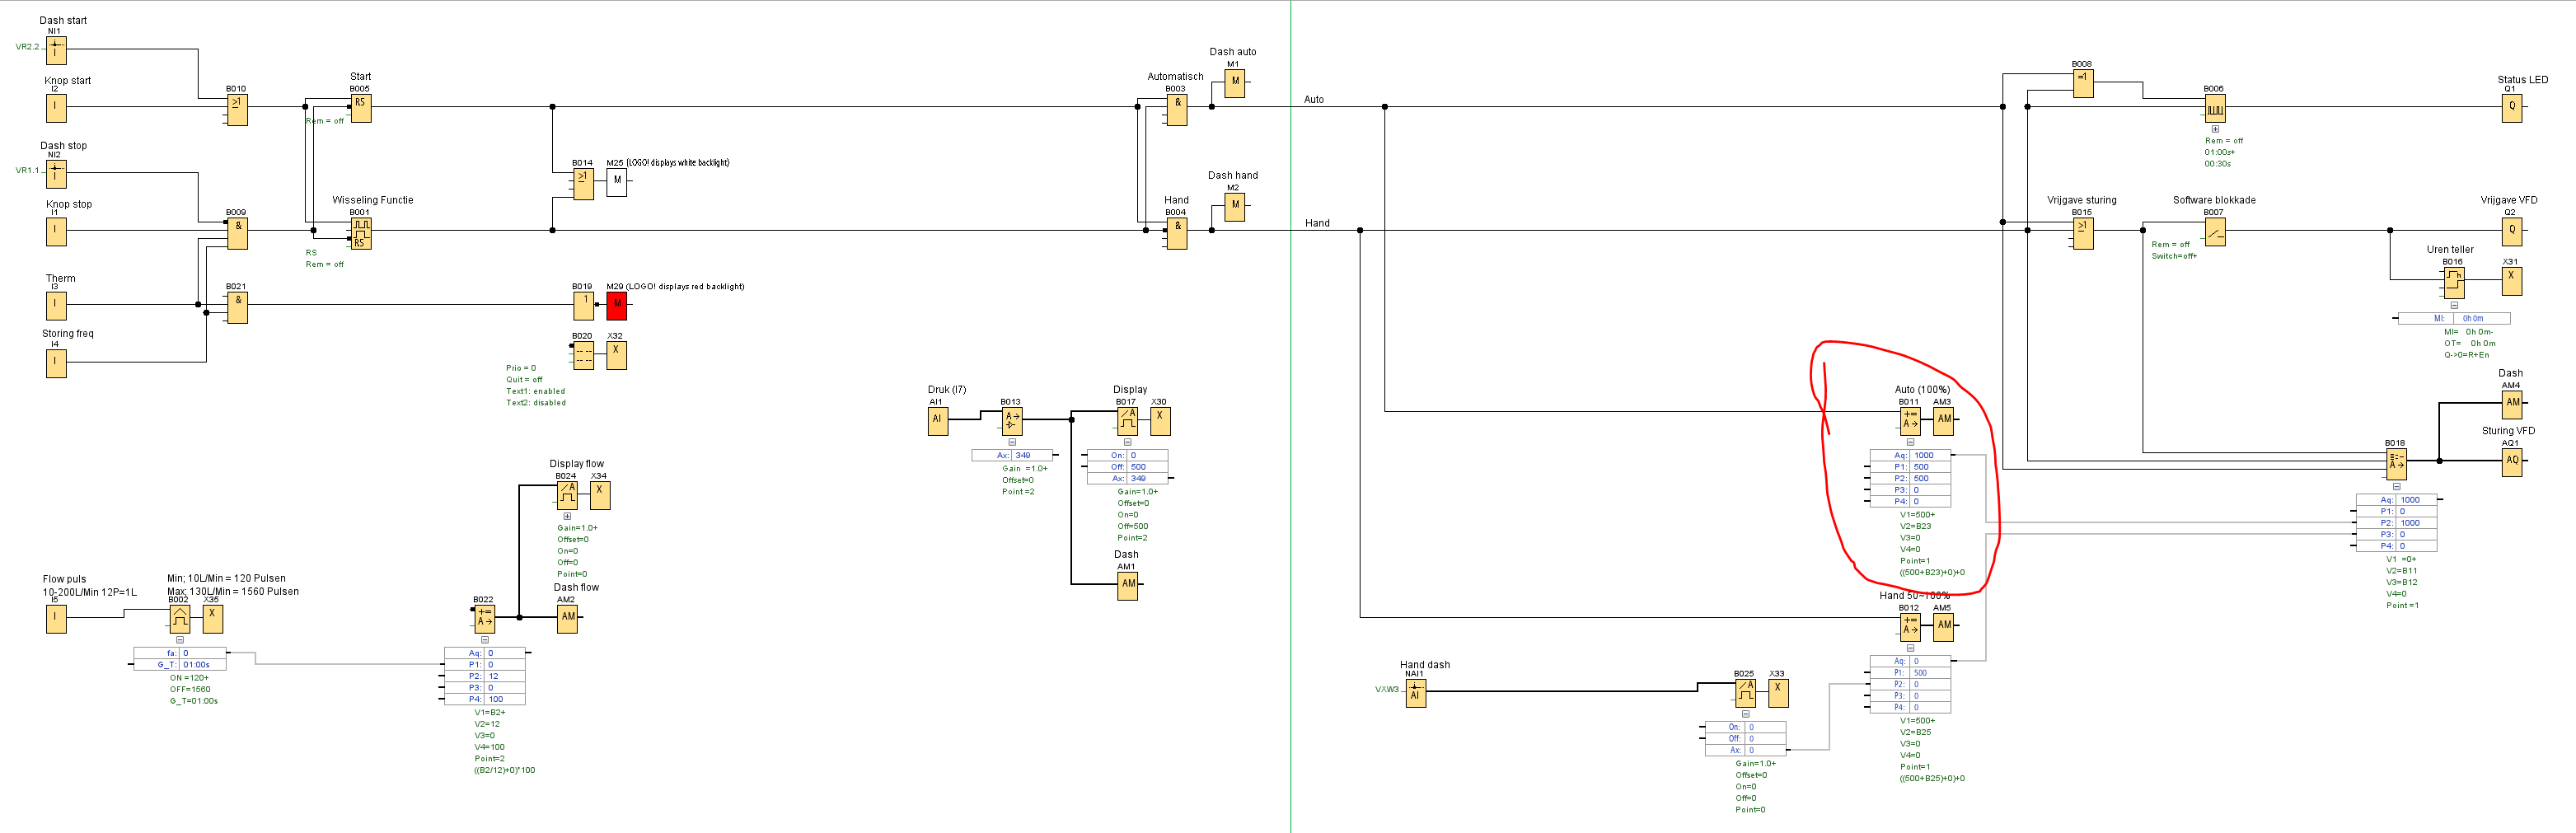2576x833 pixels.
Task: Collapse the B013 parameter box
Action: 1012,442
